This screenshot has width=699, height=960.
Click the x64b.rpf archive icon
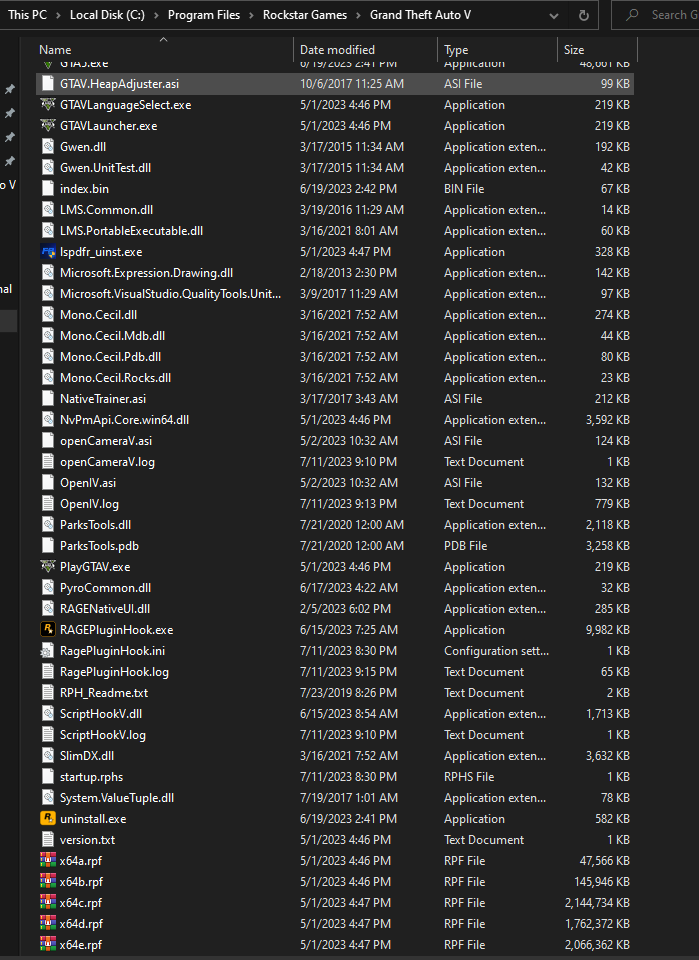(48, 882)
